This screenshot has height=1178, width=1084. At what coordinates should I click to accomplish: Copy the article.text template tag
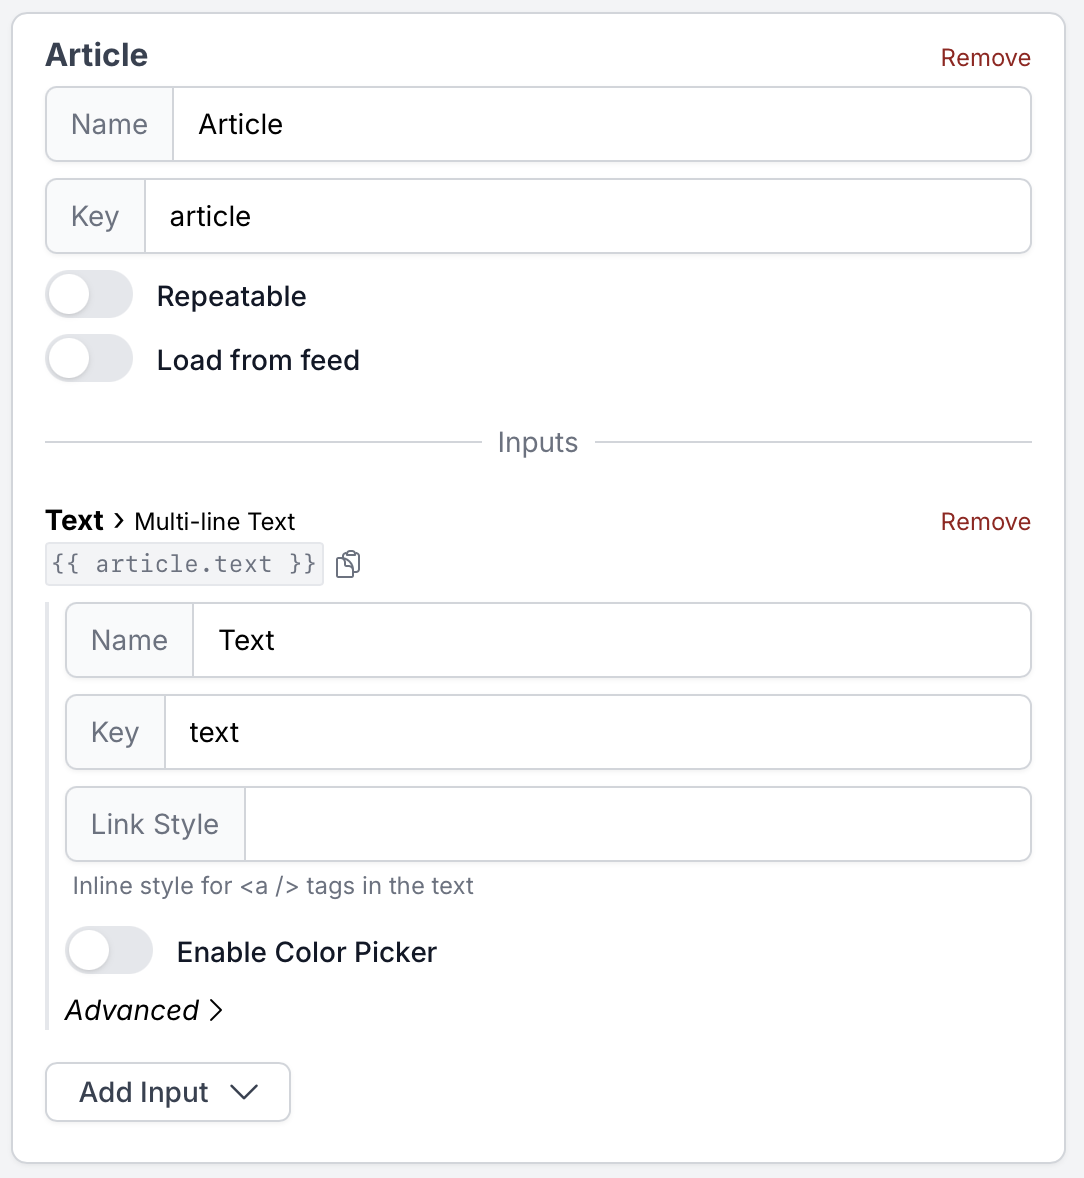pos(348,565)
